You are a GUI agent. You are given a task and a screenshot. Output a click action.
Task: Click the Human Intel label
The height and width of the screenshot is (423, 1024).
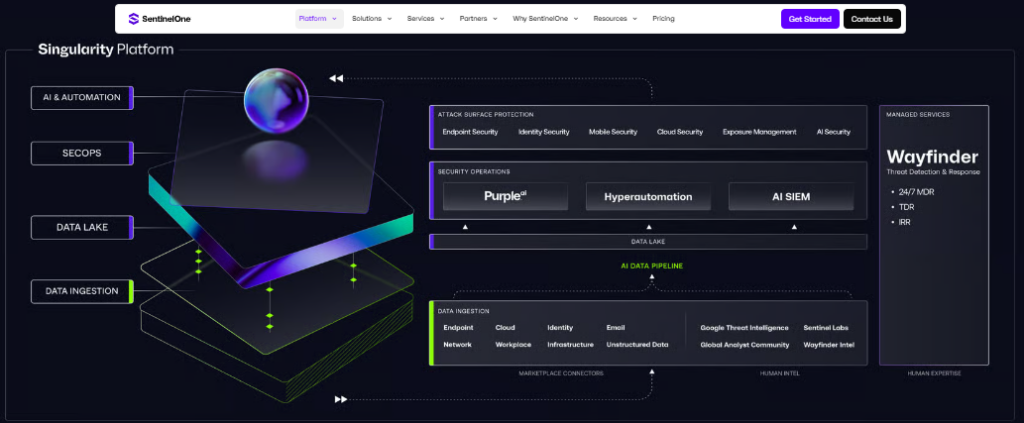pyautogui.click(x=780, y=373)
